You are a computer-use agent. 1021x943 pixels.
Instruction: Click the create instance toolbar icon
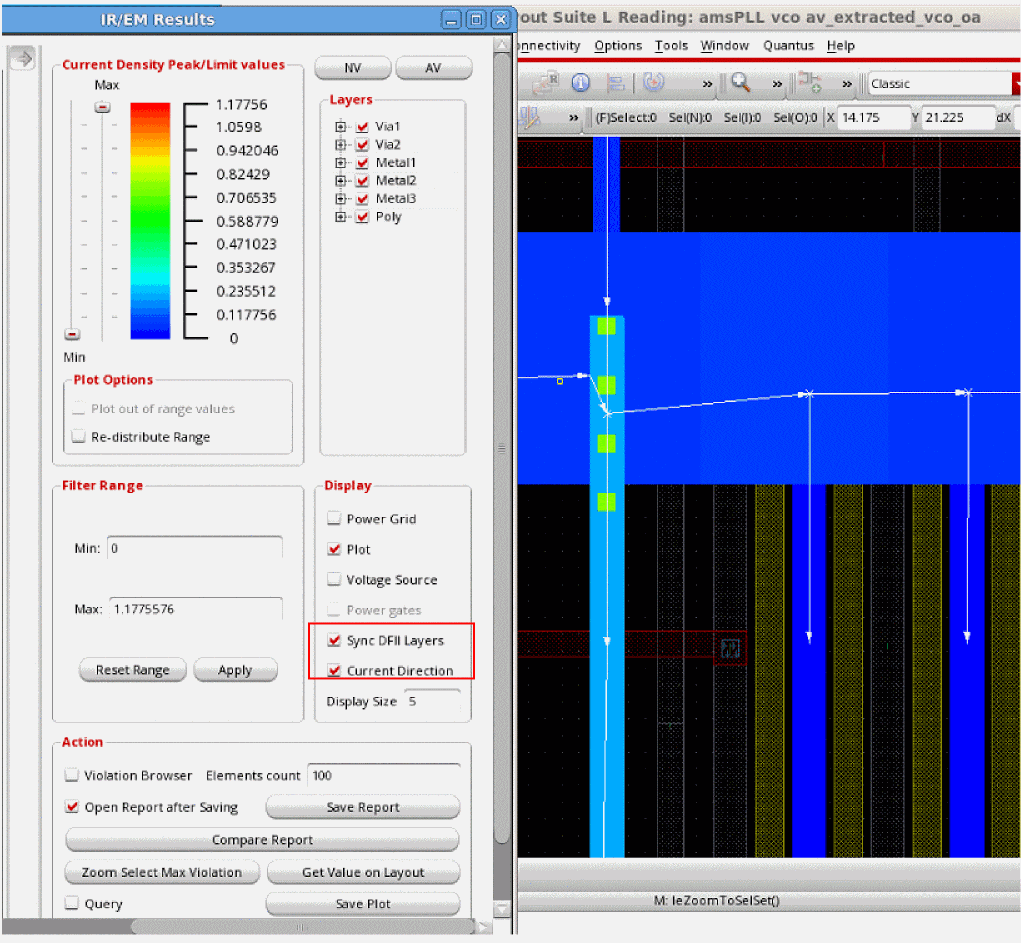click(810, 83)
